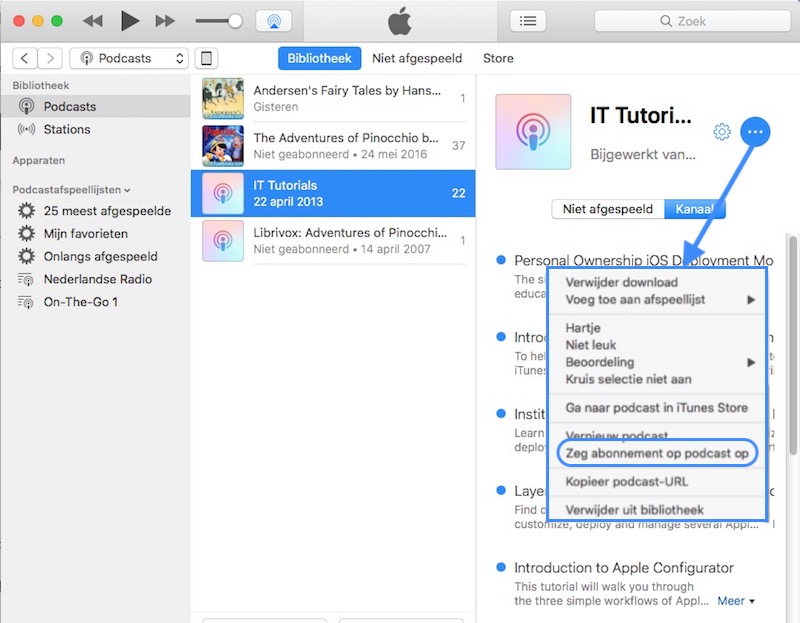
Task: Switch to Niet afgespeeld top tab
Action: (x=417, y=58)
